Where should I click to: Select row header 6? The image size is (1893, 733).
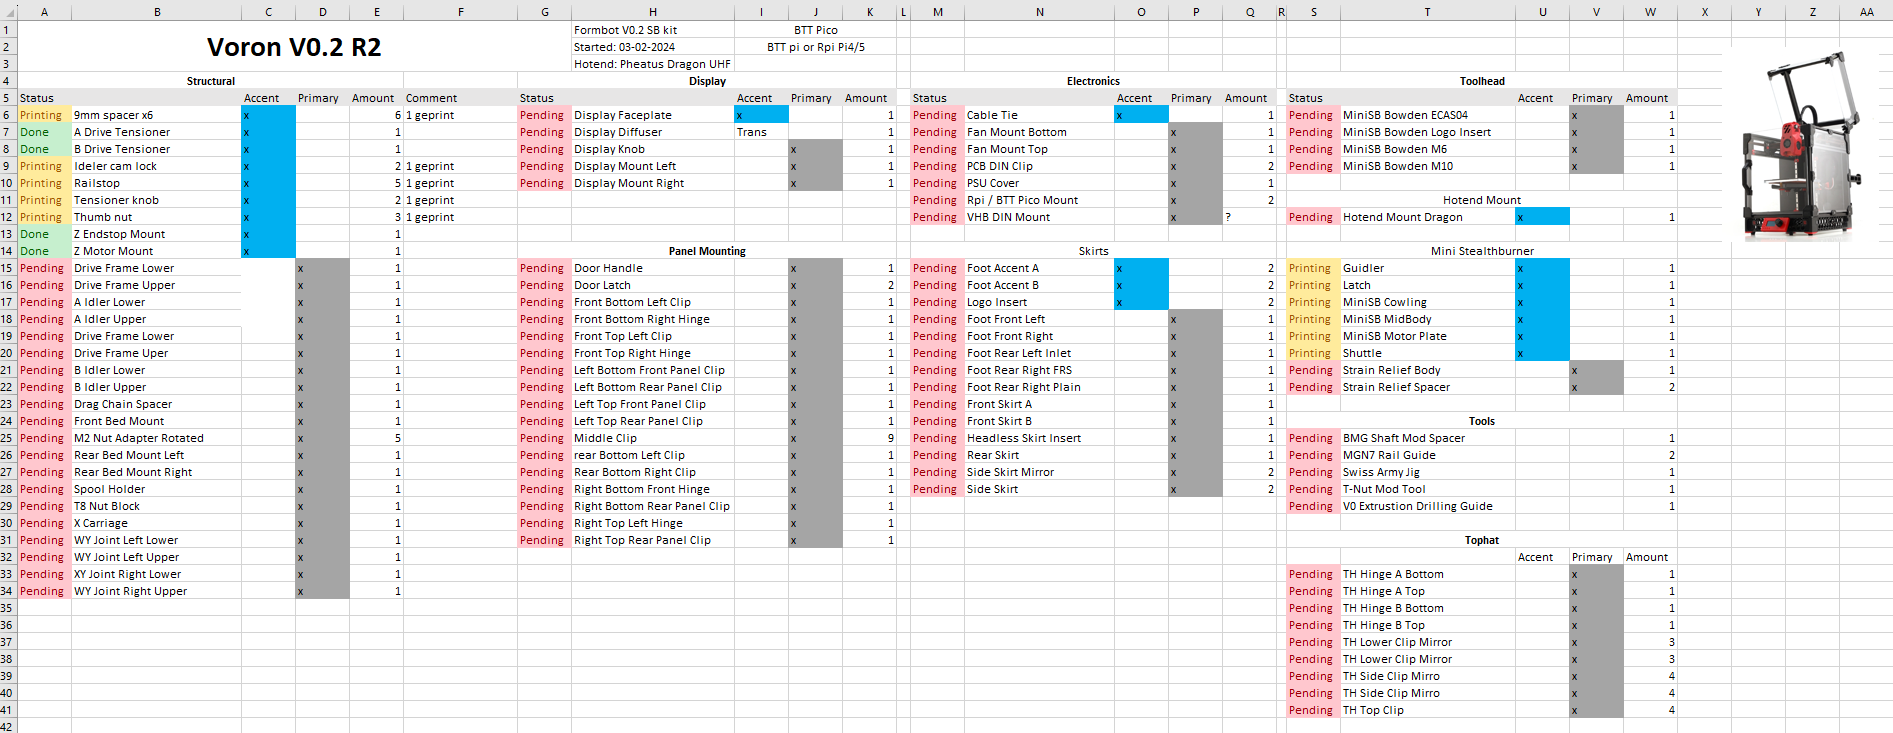click(x=8, y=115)
